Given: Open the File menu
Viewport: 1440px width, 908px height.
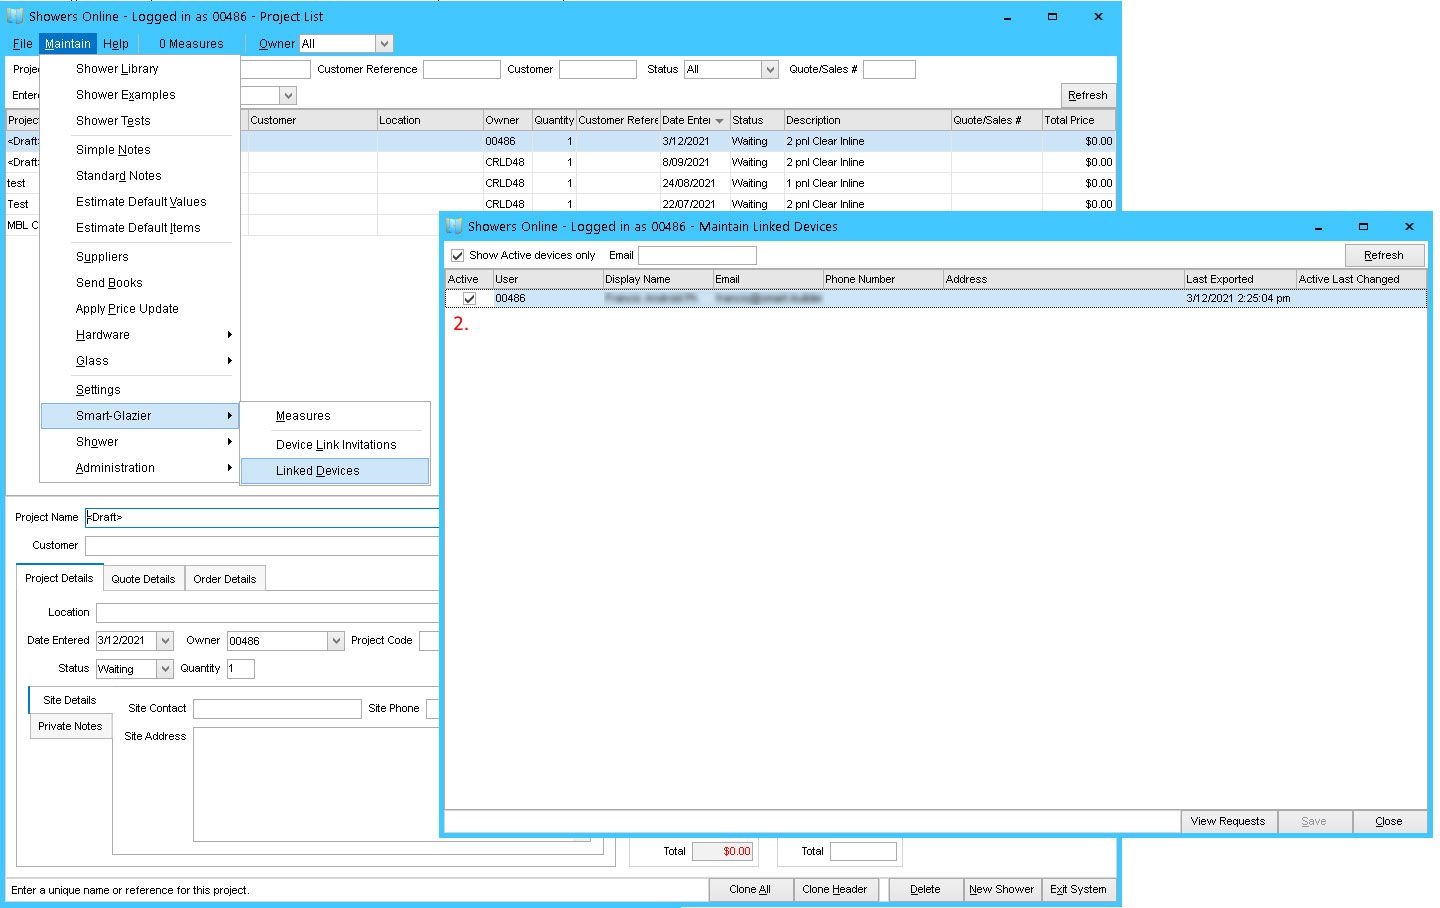Looking at the screenshot, I should 22,44.
